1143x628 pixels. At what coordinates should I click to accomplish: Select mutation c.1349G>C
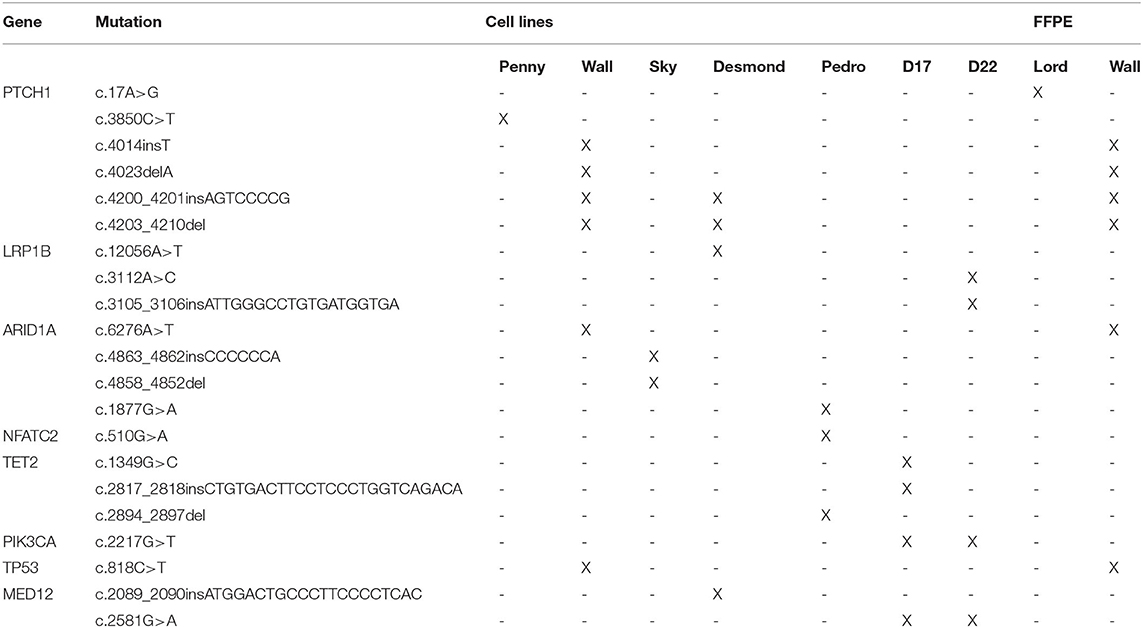tap(136, 463)
